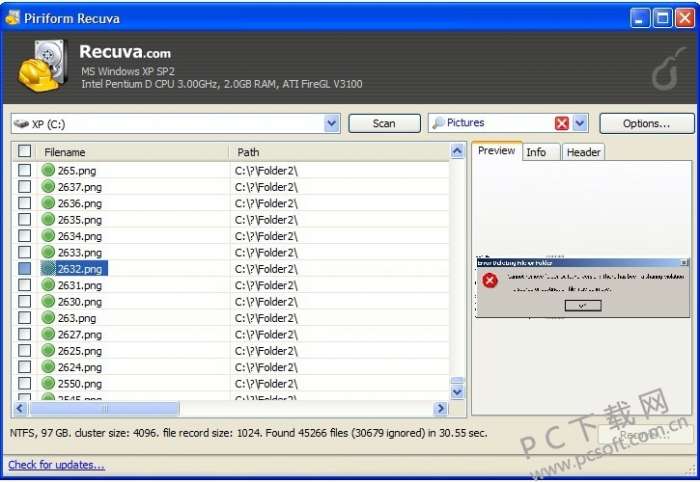Click the Recuva hard-hat drive logo
The width and height of the screenshot is (700, 483).
[x=42, y=66]
